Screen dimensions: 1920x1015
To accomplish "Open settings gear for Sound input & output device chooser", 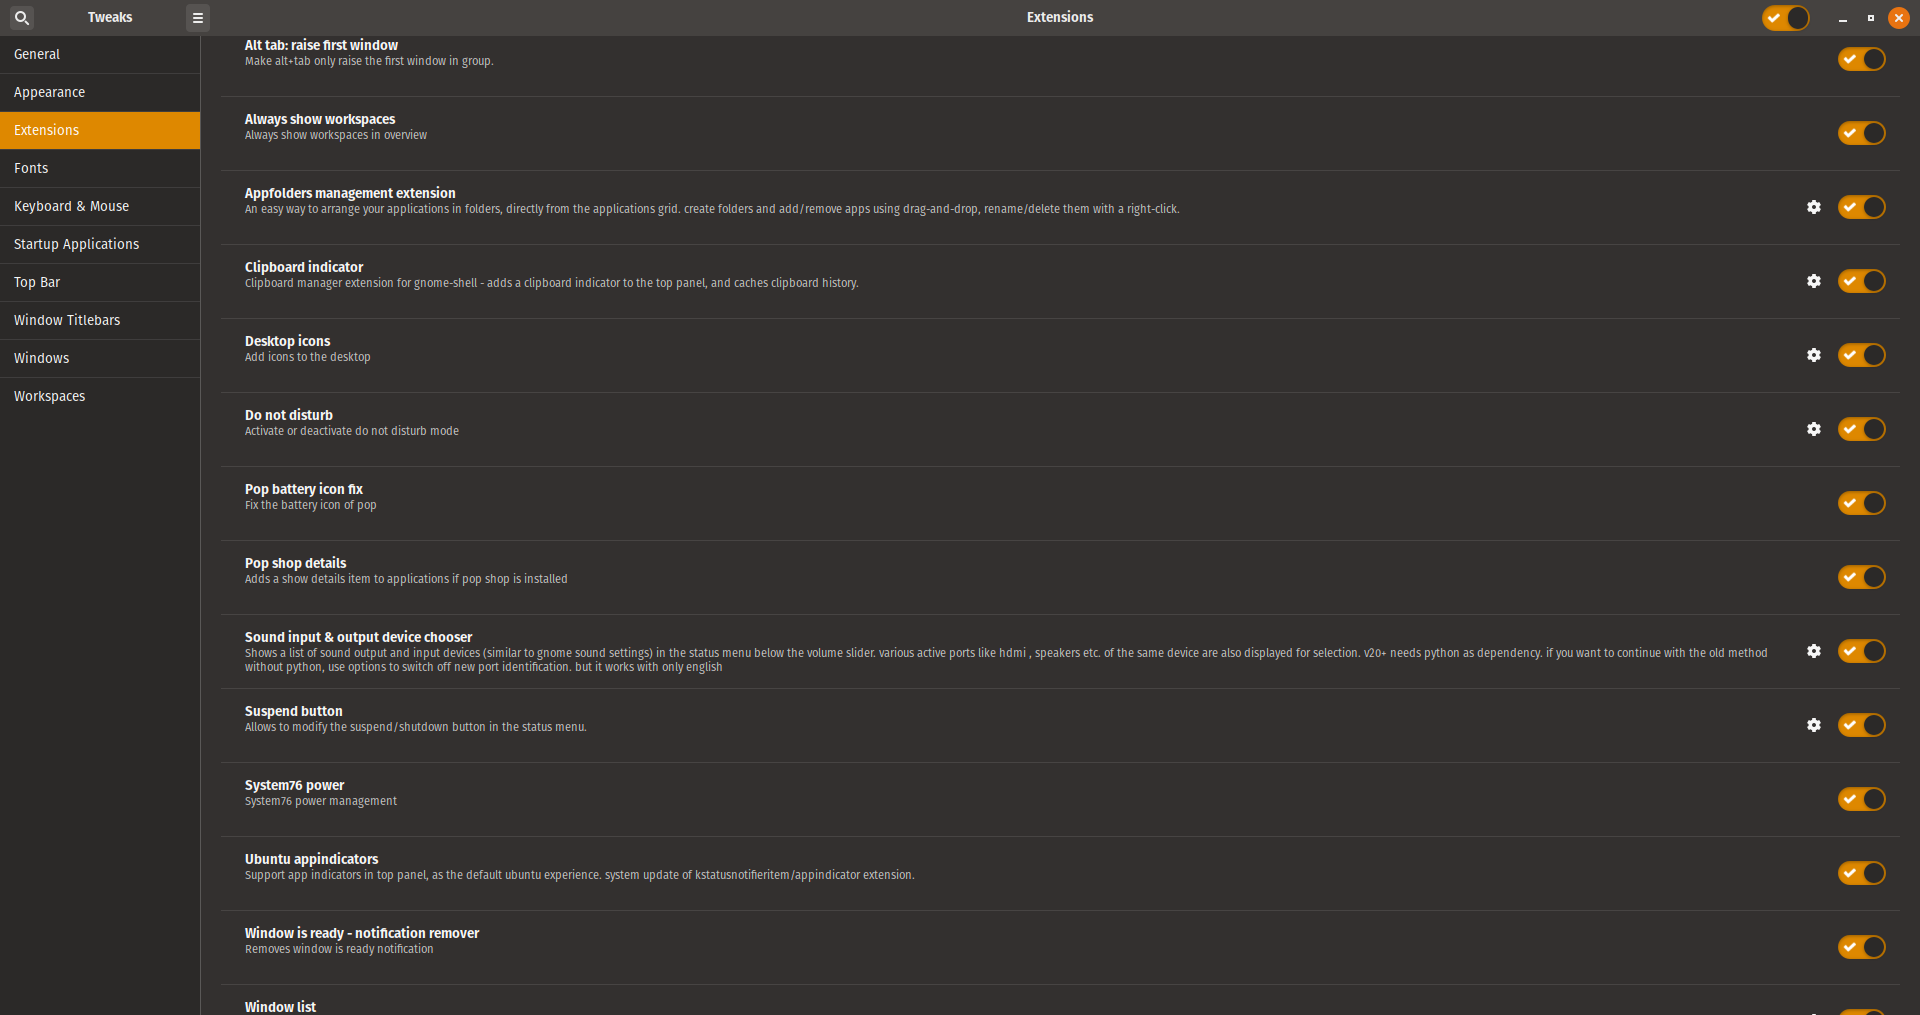I will (1814, 651).
